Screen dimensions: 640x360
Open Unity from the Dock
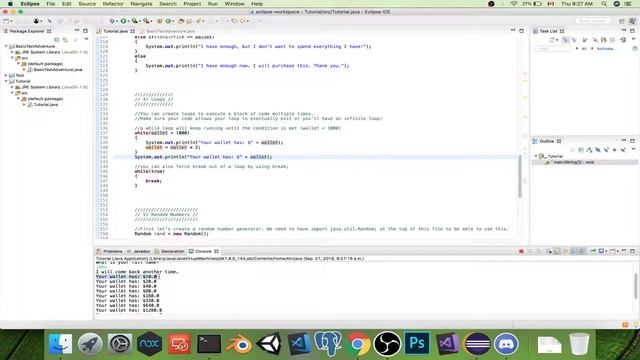[269, 344]
